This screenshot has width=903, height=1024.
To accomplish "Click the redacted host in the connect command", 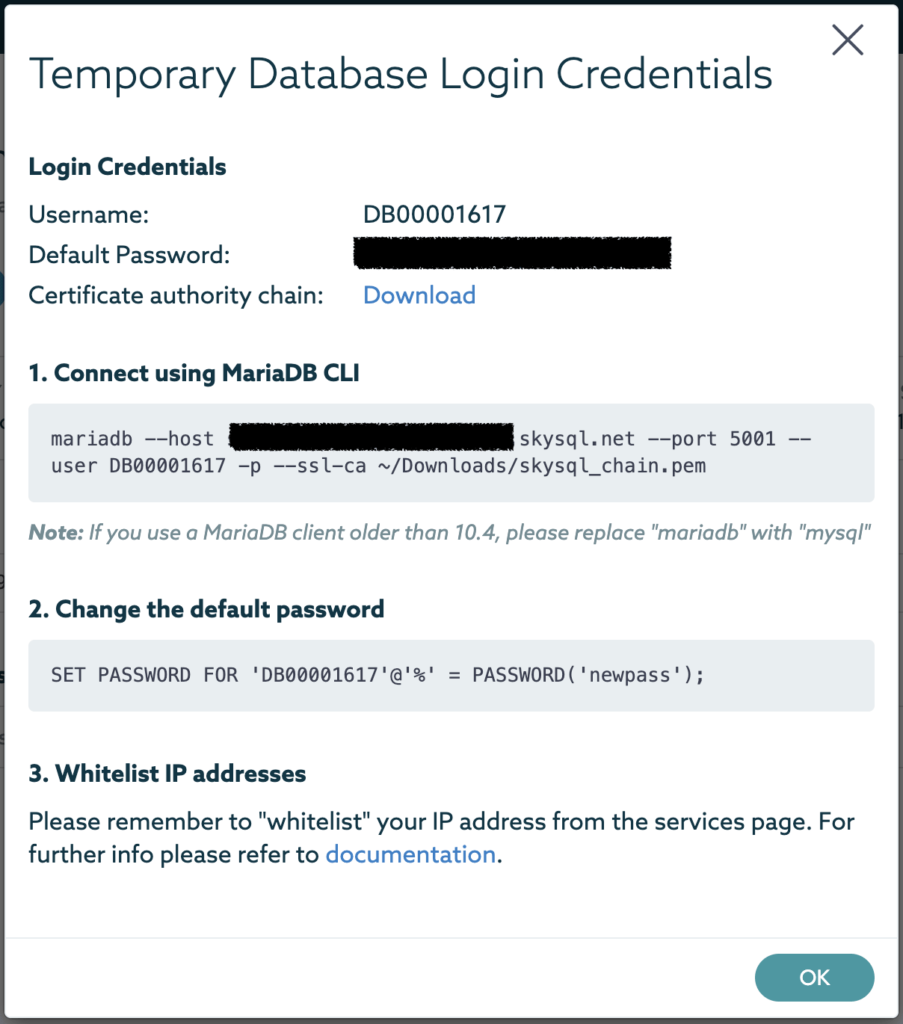I will coord(371,437).
